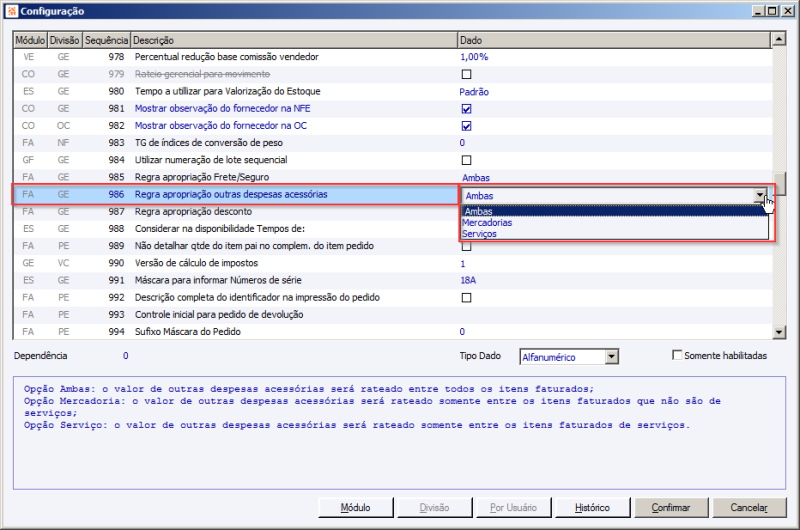This screenshot has height=530, width=800.
Task: Sort by the Divisão column header
Action: click(x=64, y=40)
